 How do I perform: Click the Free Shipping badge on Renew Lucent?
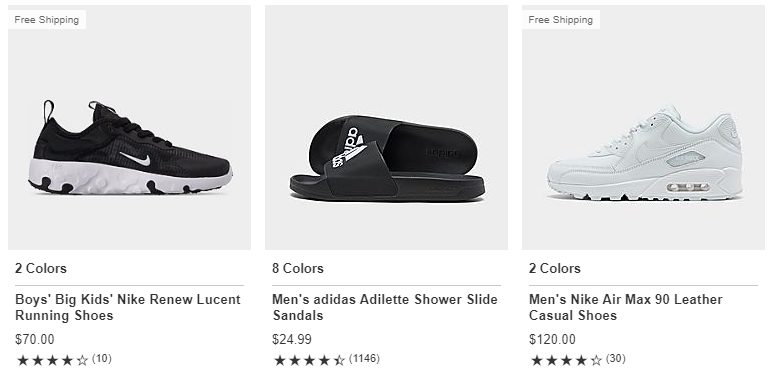click(x=47, y=20)
